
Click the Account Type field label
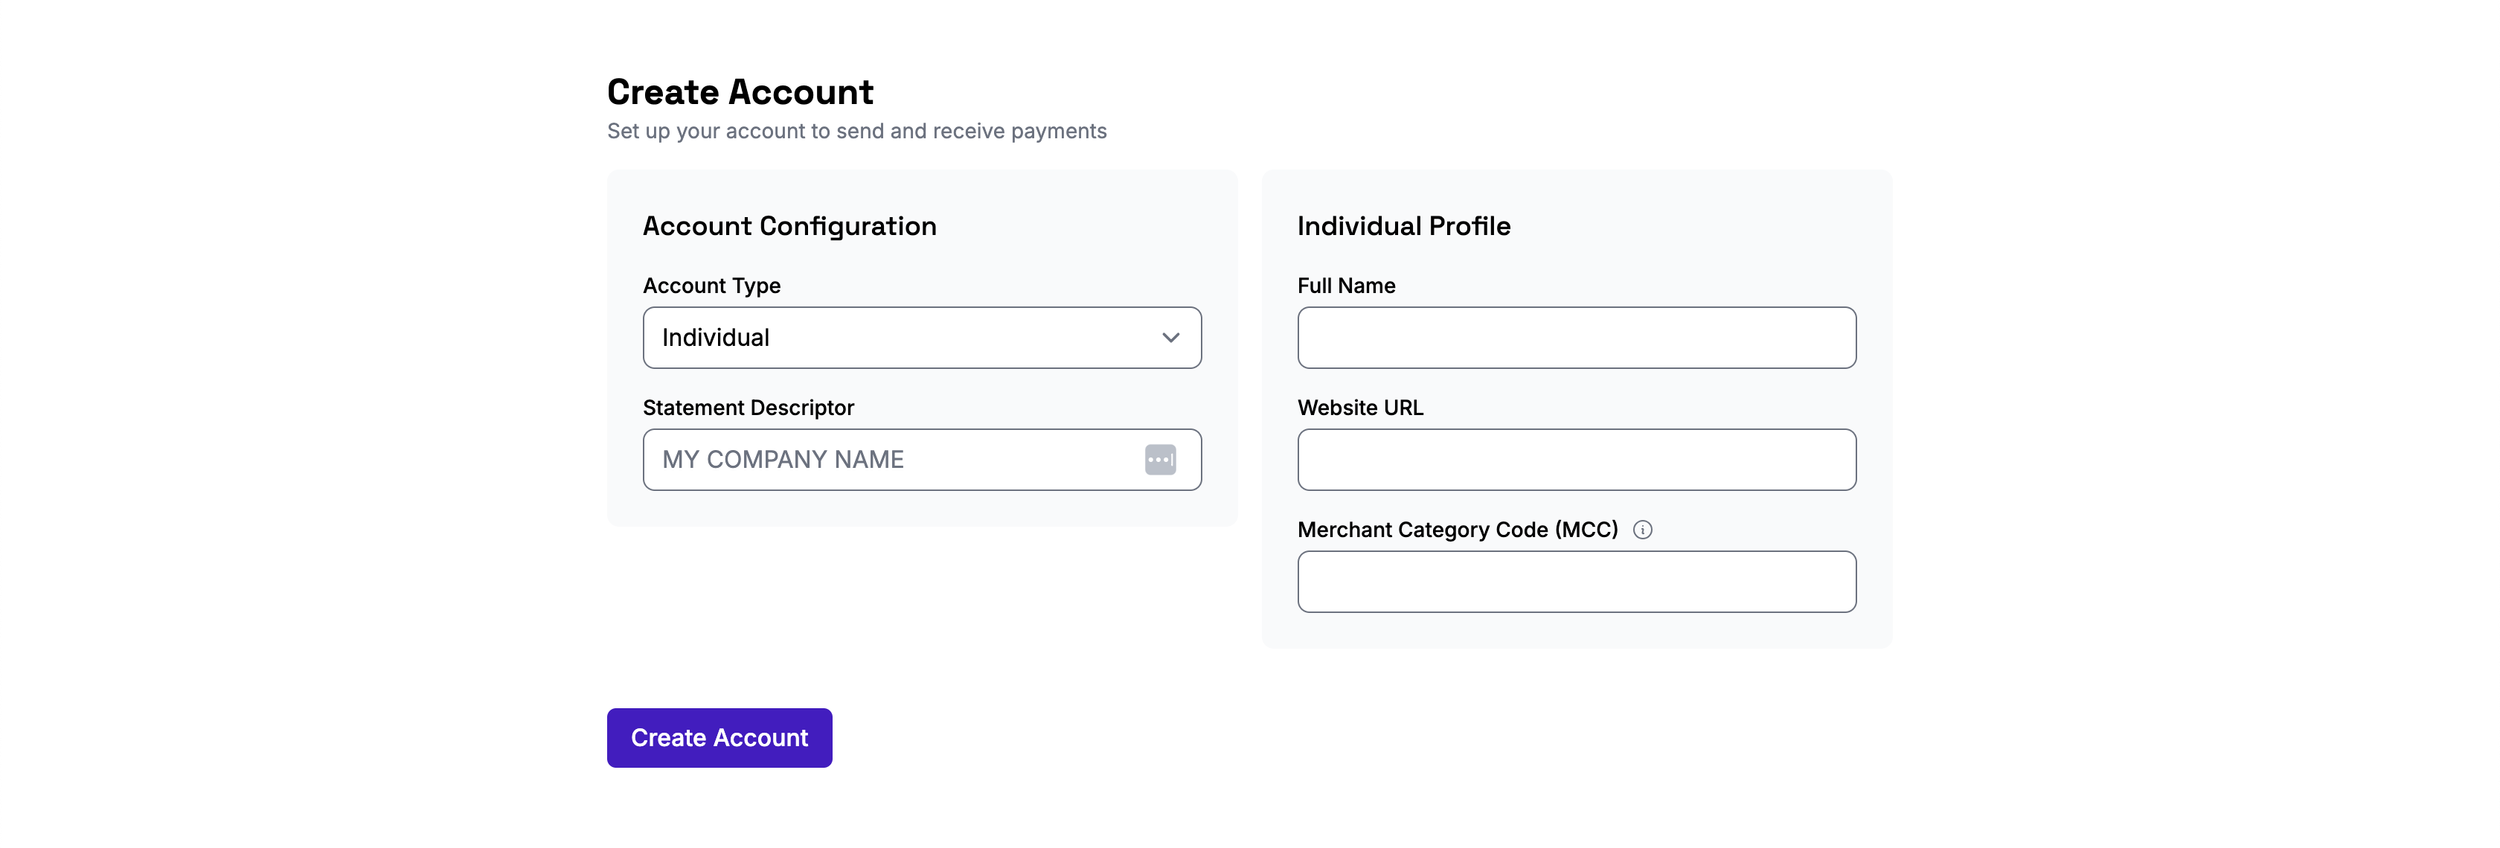pyautogui.click(x=711, y=286)
